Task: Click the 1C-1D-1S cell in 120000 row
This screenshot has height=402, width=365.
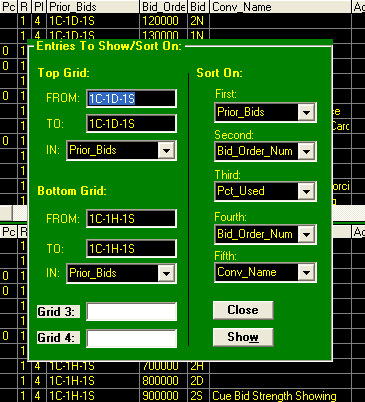Action: tap(93, 21)
